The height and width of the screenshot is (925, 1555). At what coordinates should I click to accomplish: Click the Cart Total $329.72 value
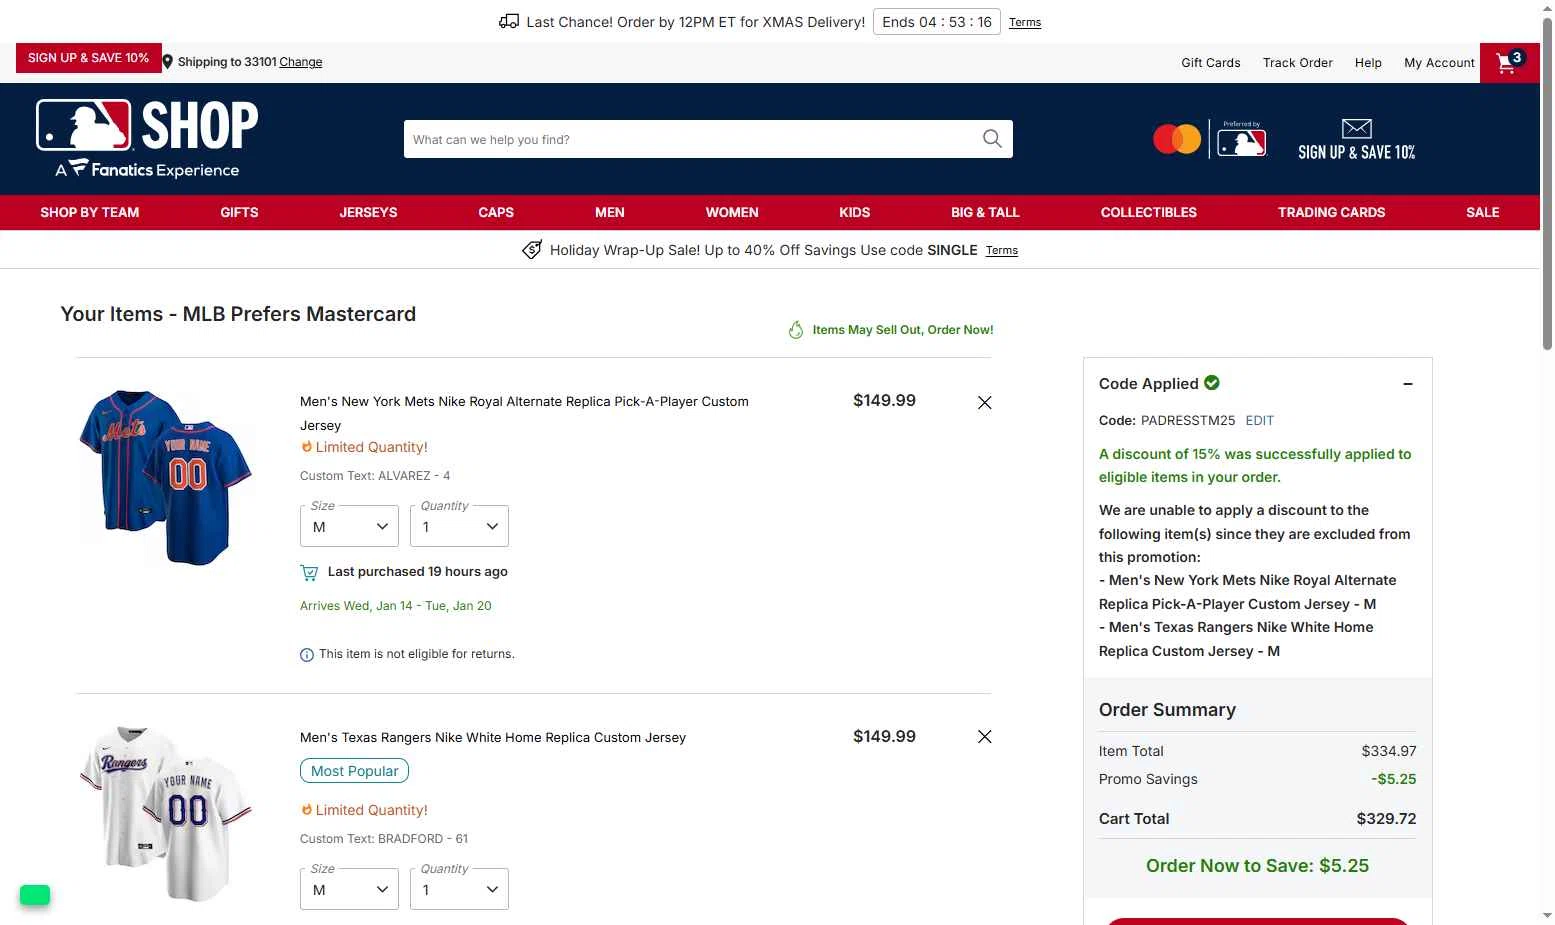tap(1386, 819)
